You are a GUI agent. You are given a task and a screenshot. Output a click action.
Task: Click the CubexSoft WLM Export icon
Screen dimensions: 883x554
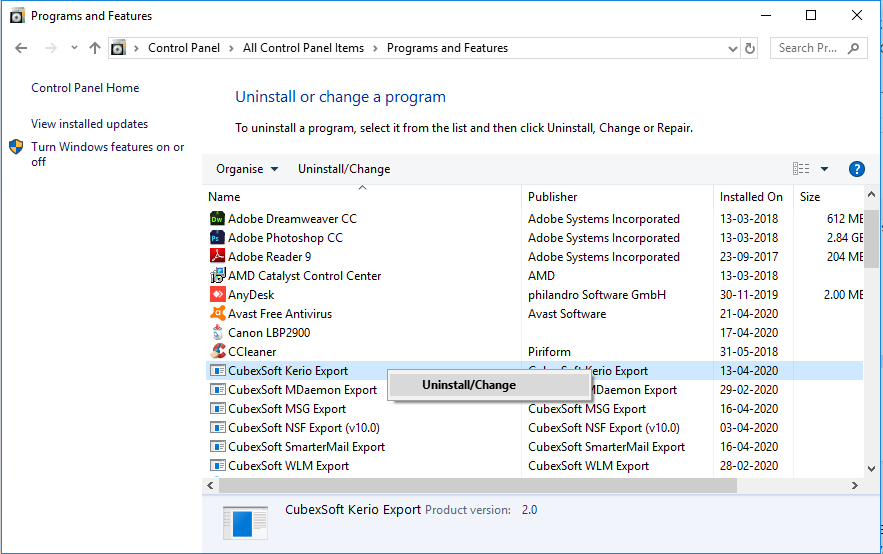click(x=217, y=466)
